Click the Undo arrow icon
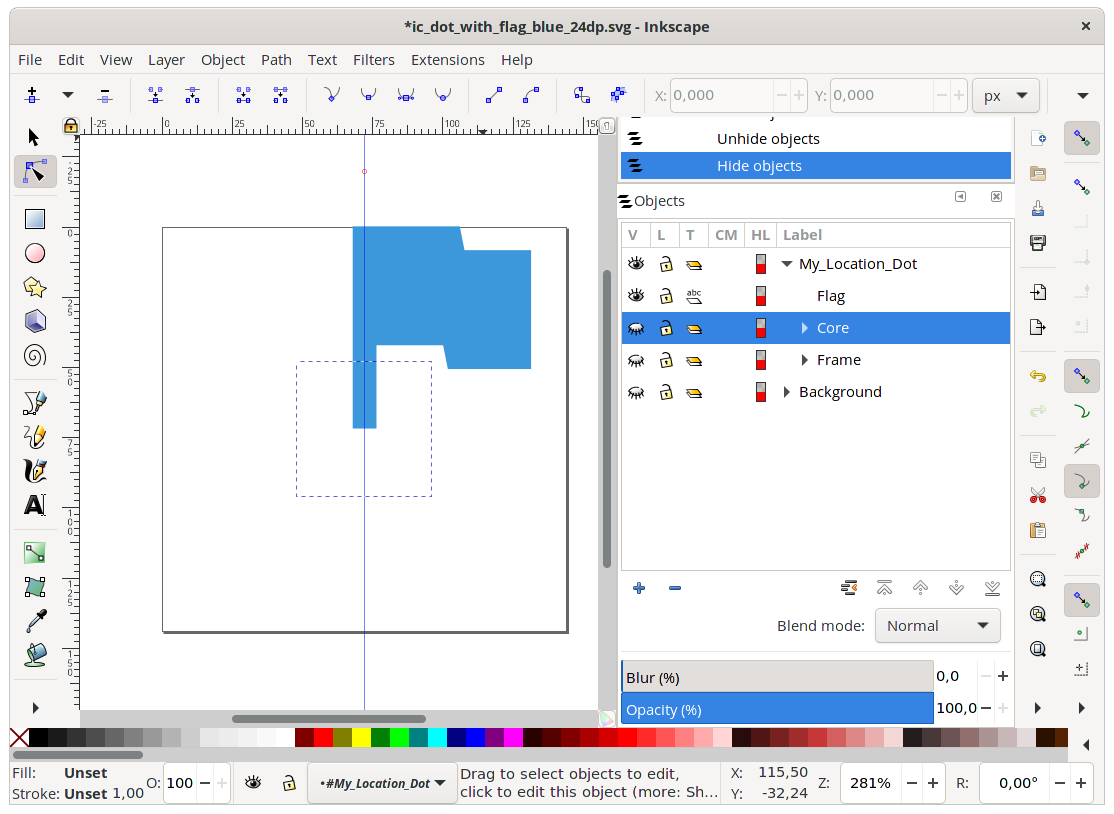Image resolution: width=1114 pixels, height=814 pixels. (x=1038, y=376)
